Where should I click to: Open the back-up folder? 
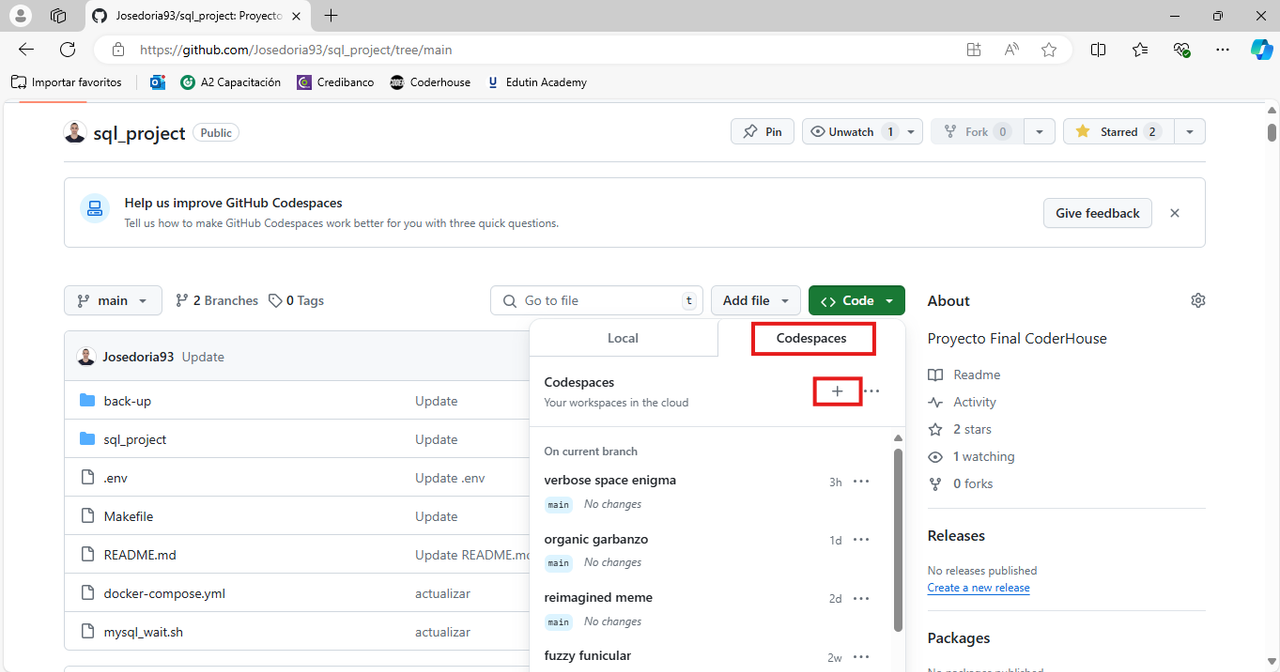tap(127, 401)
